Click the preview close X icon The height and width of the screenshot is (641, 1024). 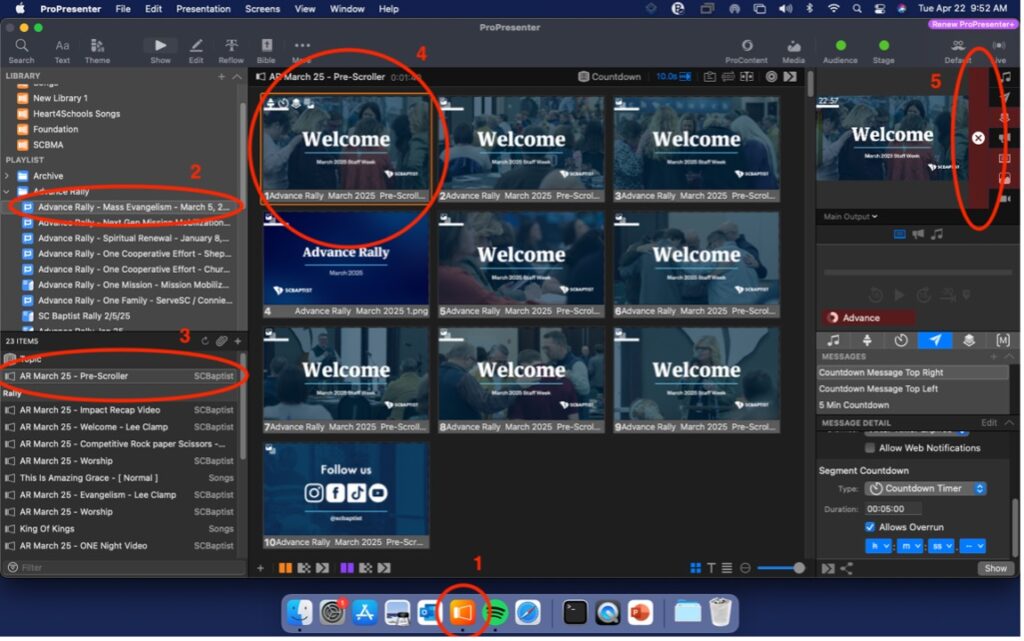978,138
